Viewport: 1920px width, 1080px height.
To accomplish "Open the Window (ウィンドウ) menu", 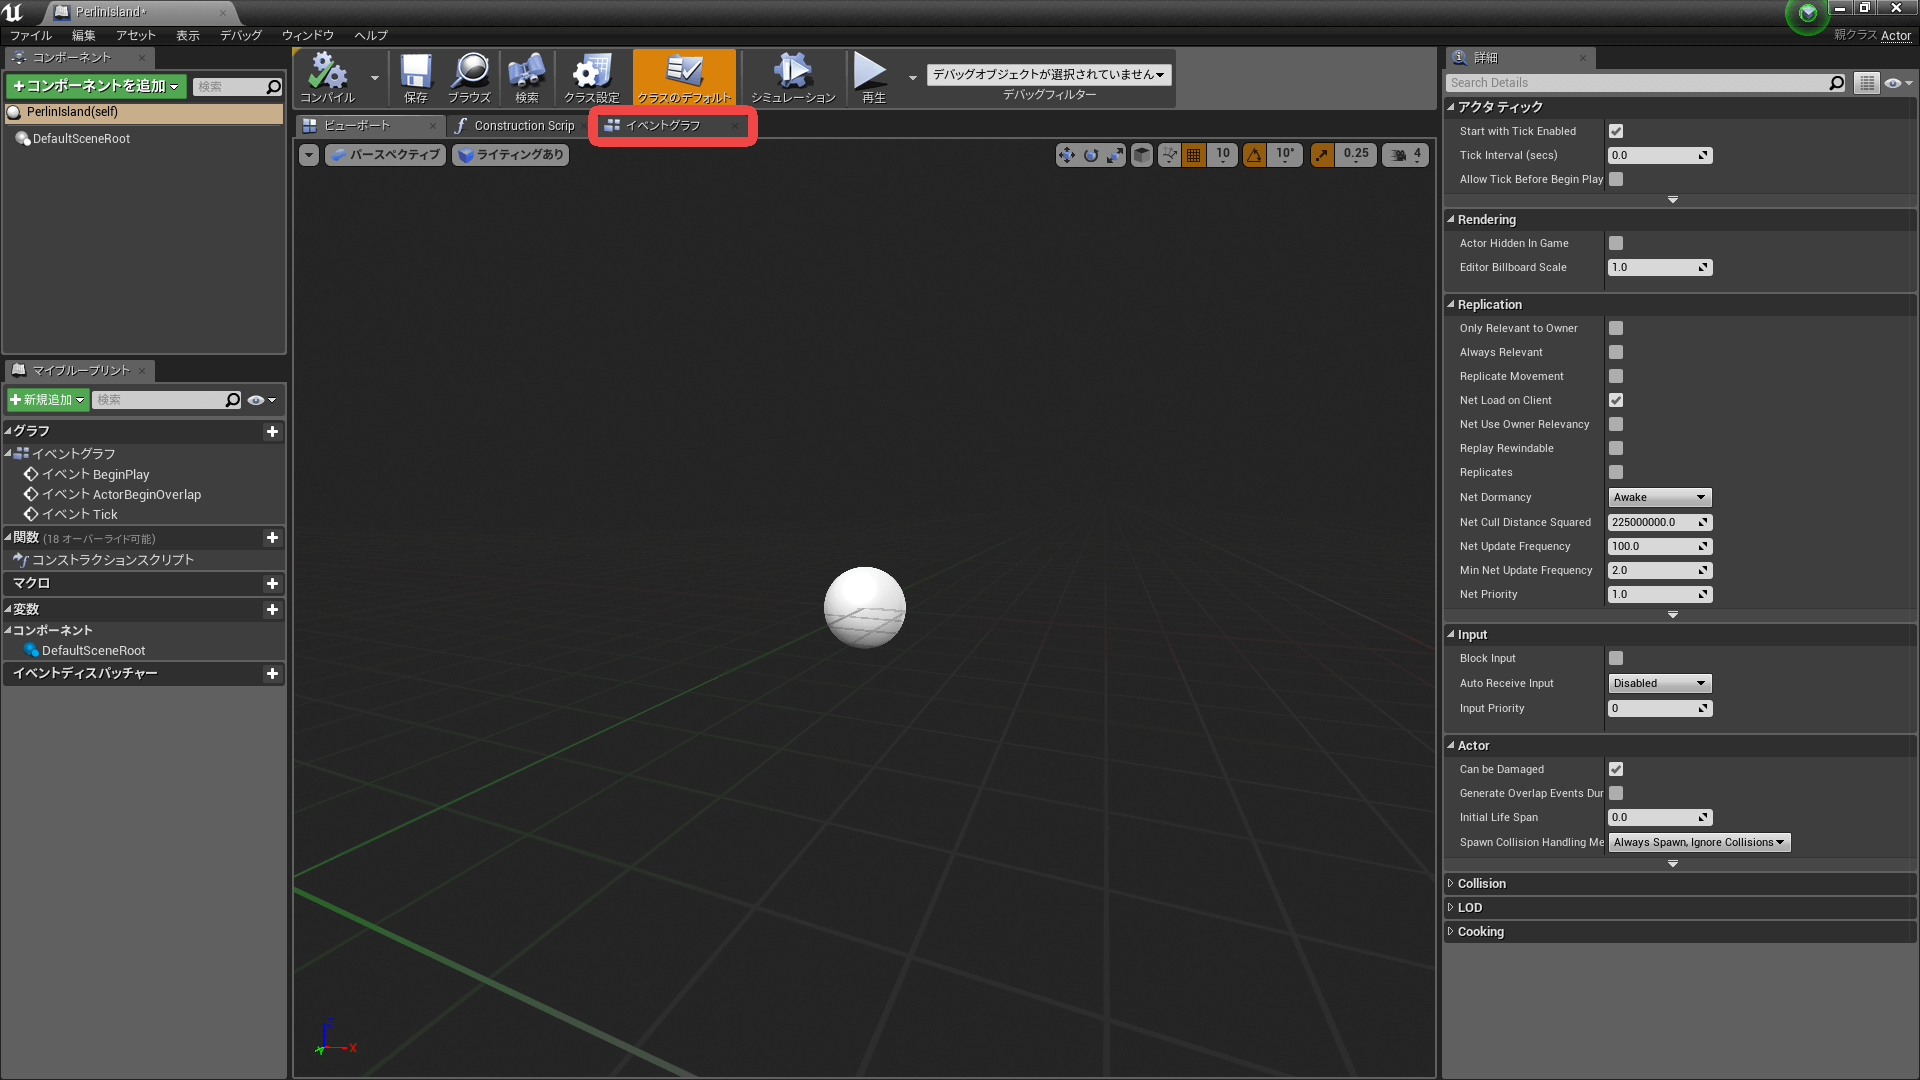I will [307, 35].
